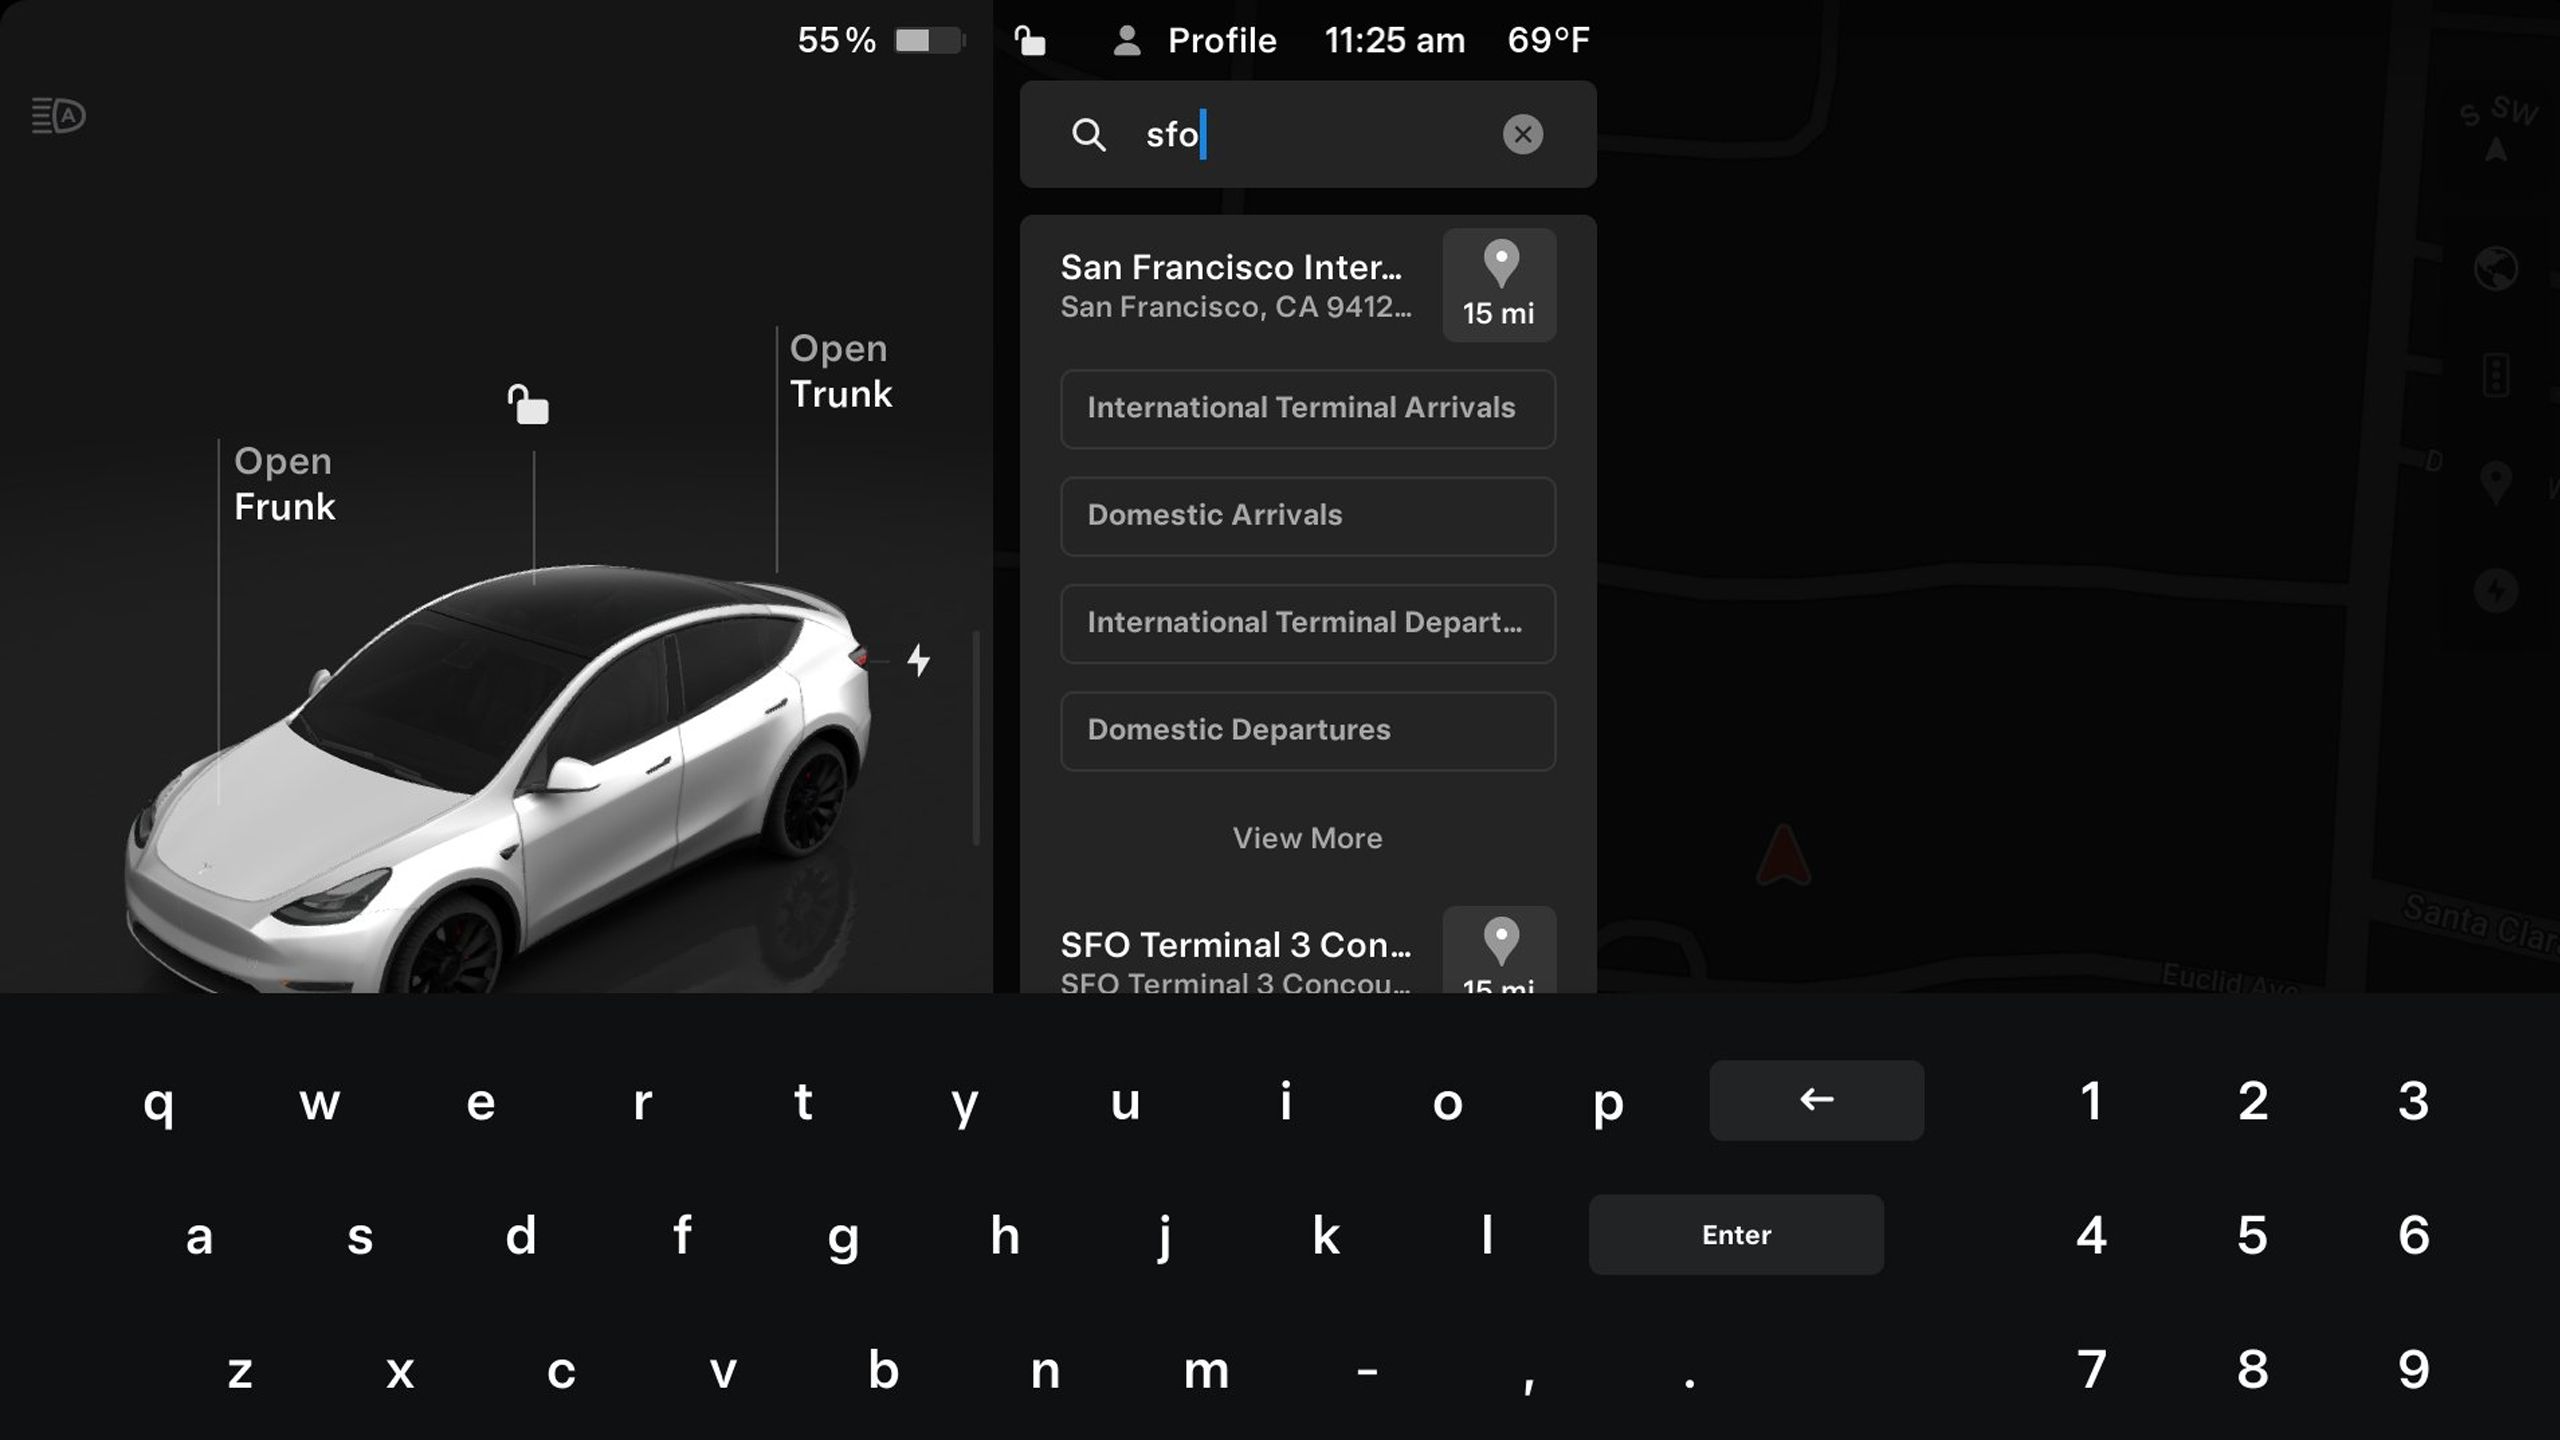The image size is (2560, 1440).
Task: Click the search icon in navigation bar
Action: (x=1088, y=135)
